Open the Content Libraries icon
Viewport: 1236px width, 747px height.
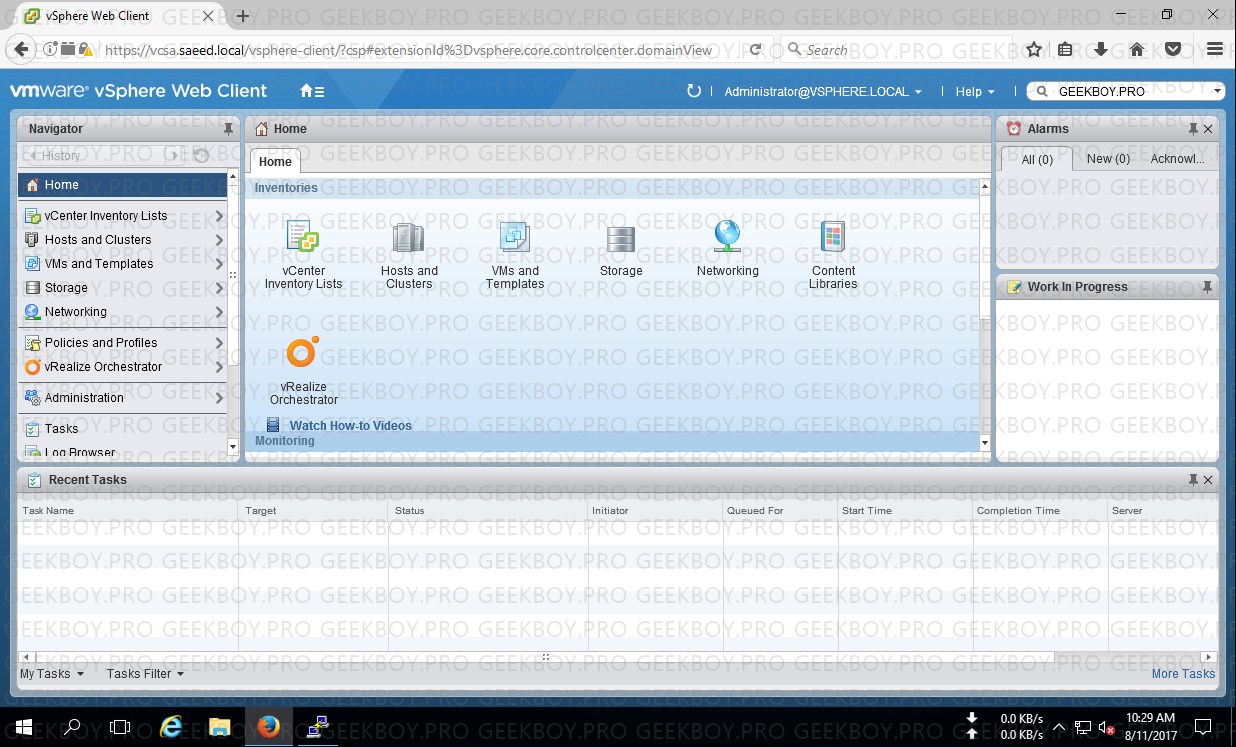(x=833, y=237)
